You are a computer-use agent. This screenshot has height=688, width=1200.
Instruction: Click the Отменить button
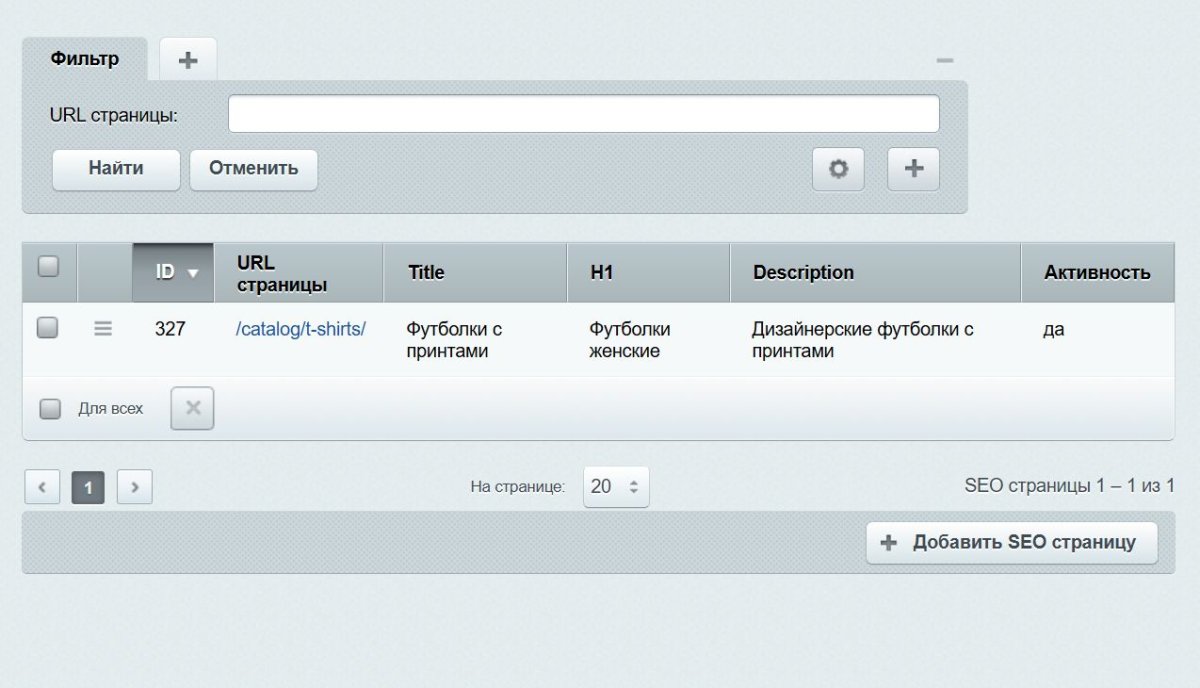pos(253,169)
